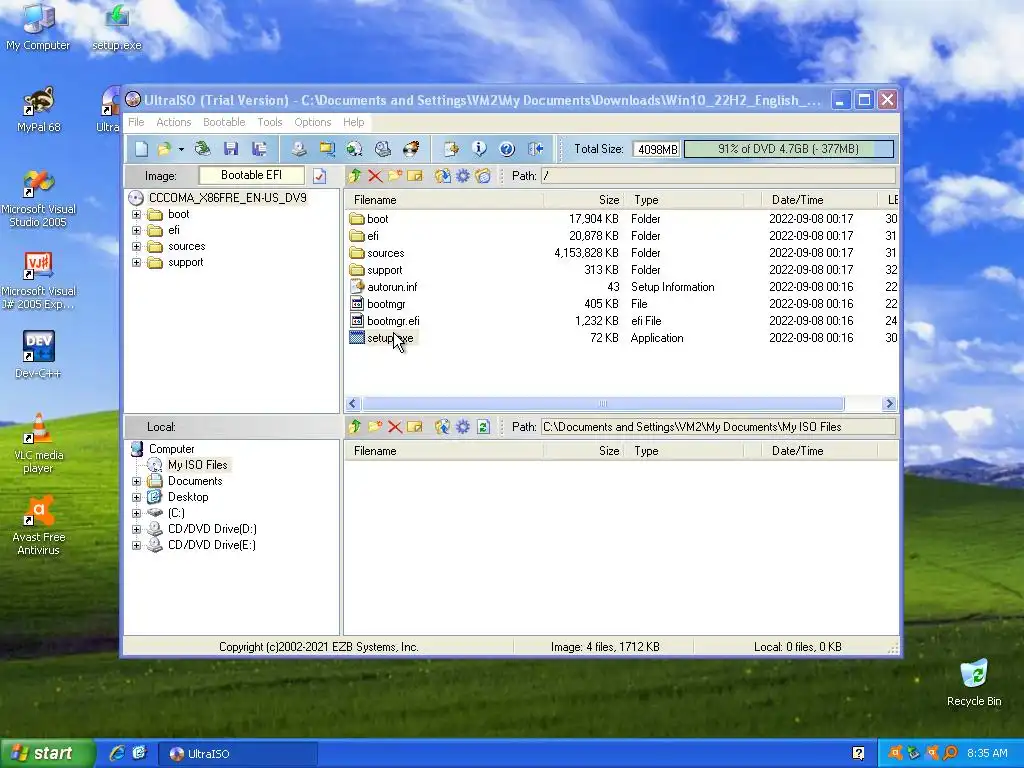Click the green Refresh icon in Local toolbar
1024x768 pixels.
[x=483, y=427]
